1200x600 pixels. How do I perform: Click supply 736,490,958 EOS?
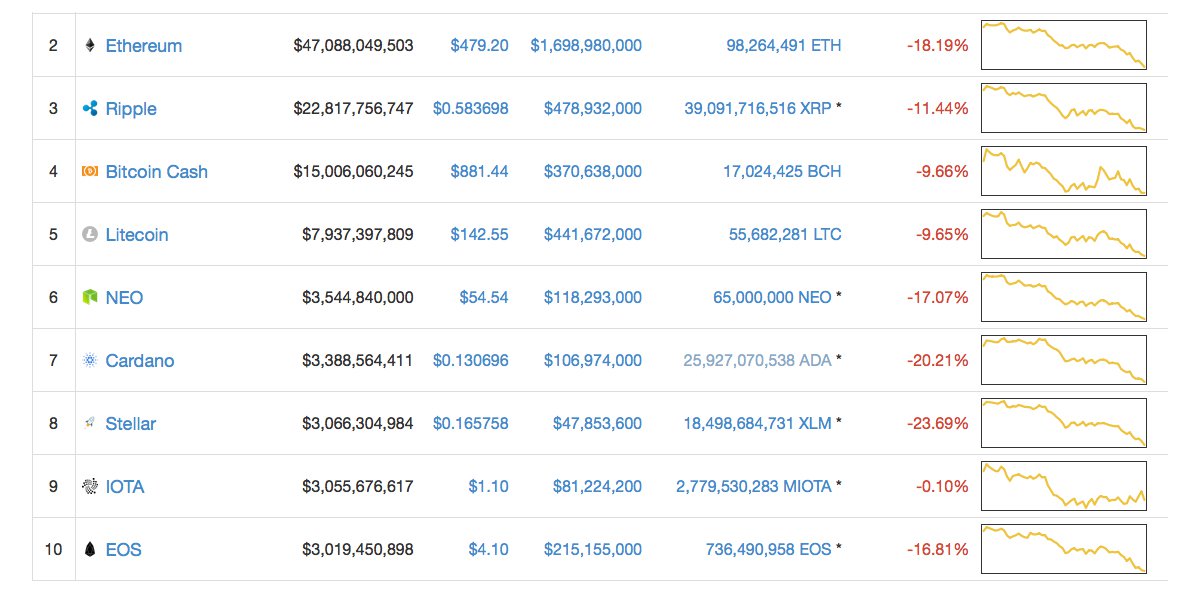pos(769,549)
